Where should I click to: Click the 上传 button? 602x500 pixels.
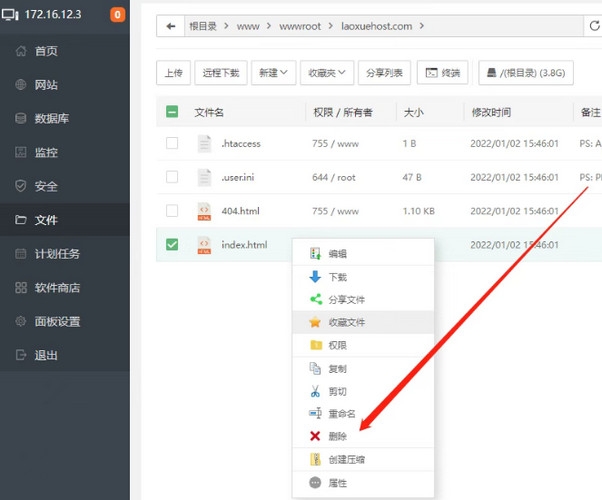pos(173,72)
